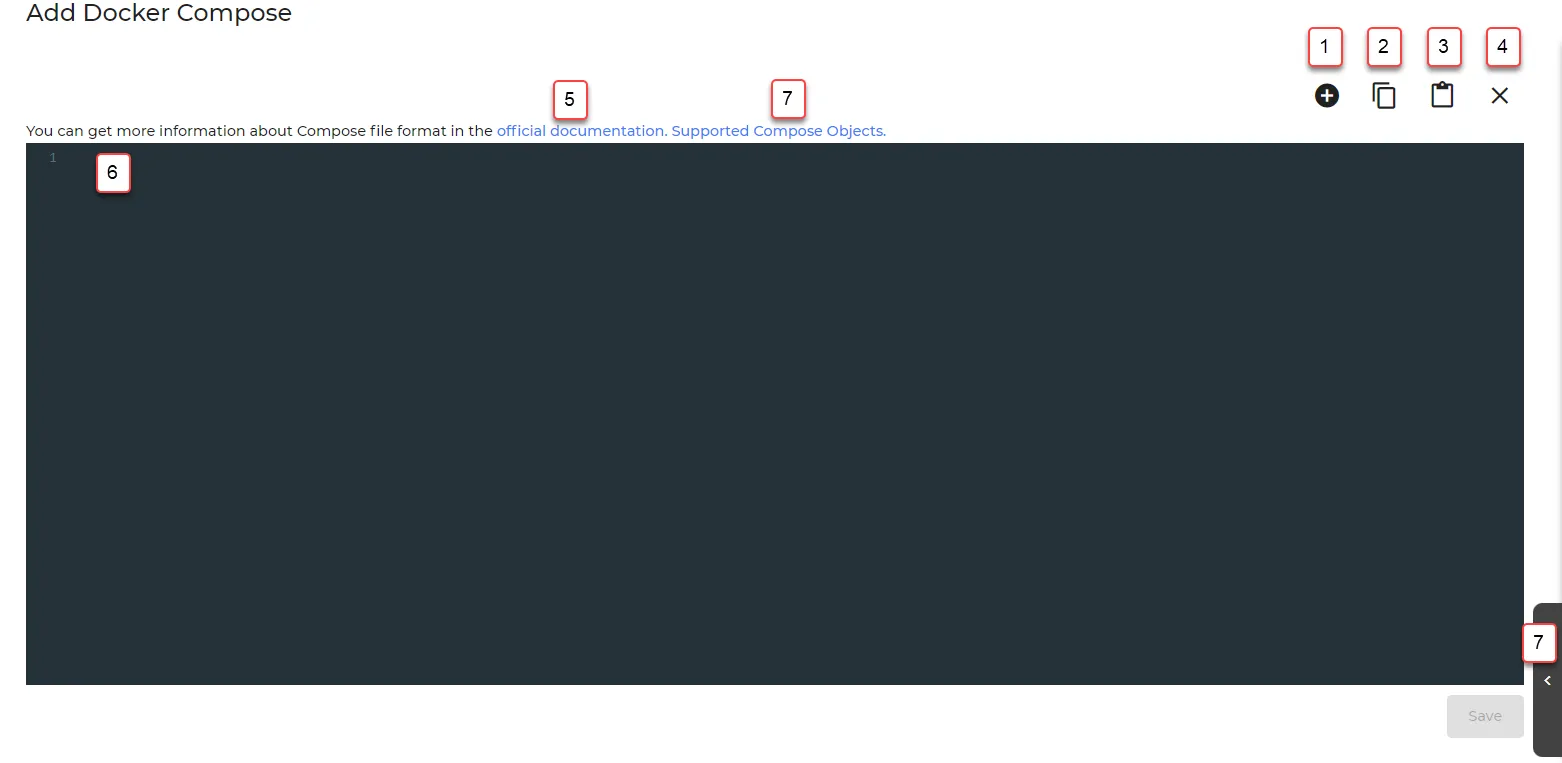Image resolution: width=1562 pixels, height=763 pixels.
Task: Click the add (plus circle) icon
Action: click(x=1327, y=96)
